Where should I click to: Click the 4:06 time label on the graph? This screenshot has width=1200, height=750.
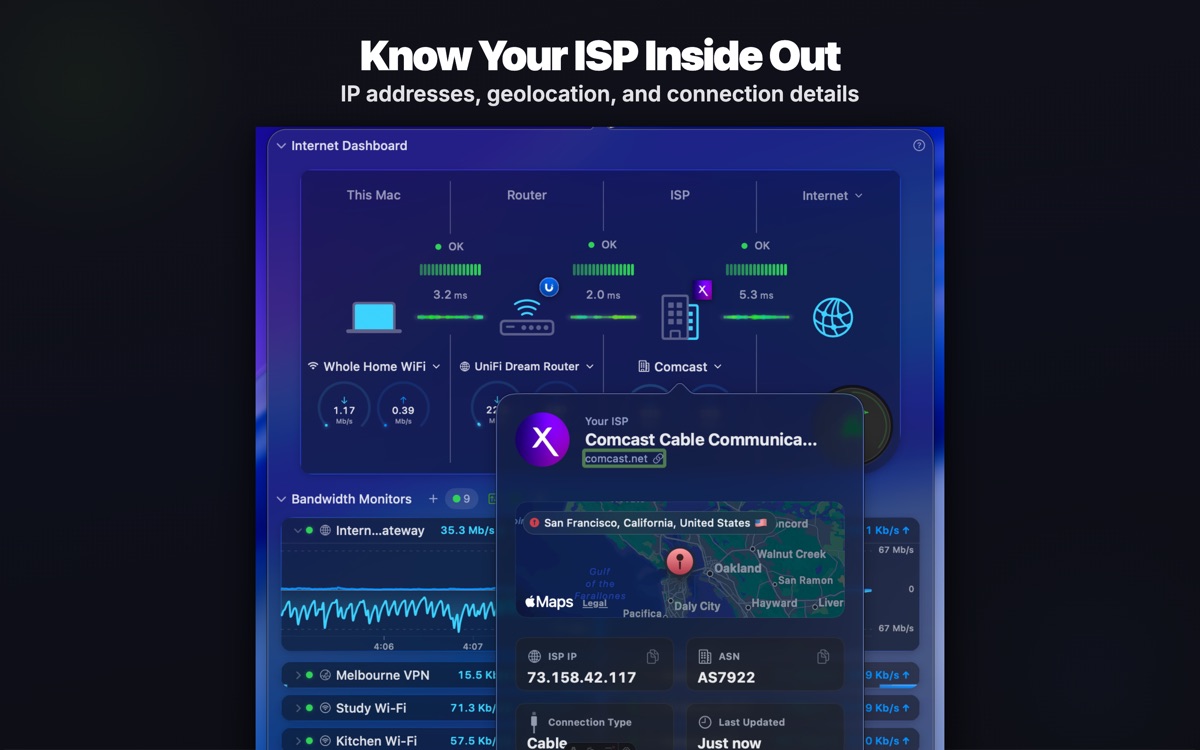coord(384,646)
